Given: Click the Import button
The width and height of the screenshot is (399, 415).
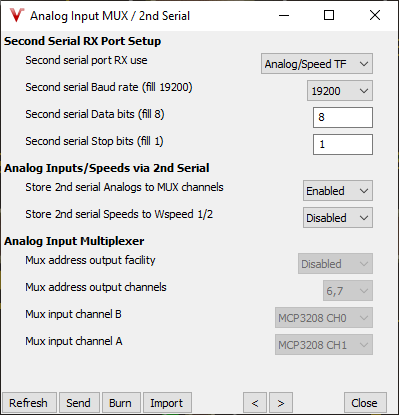Looking at the screenshot, I should click(167, 403).
